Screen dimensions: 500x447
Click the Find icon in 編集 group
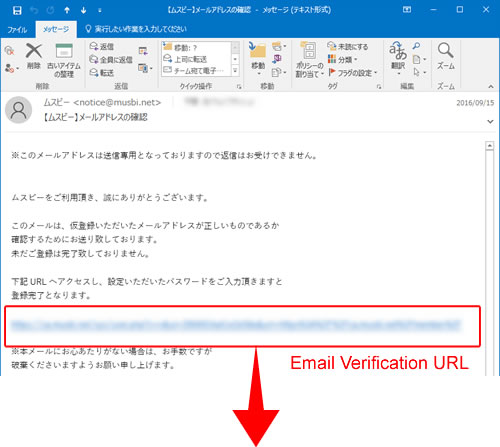pyautogui.click(x=416, y=46)
